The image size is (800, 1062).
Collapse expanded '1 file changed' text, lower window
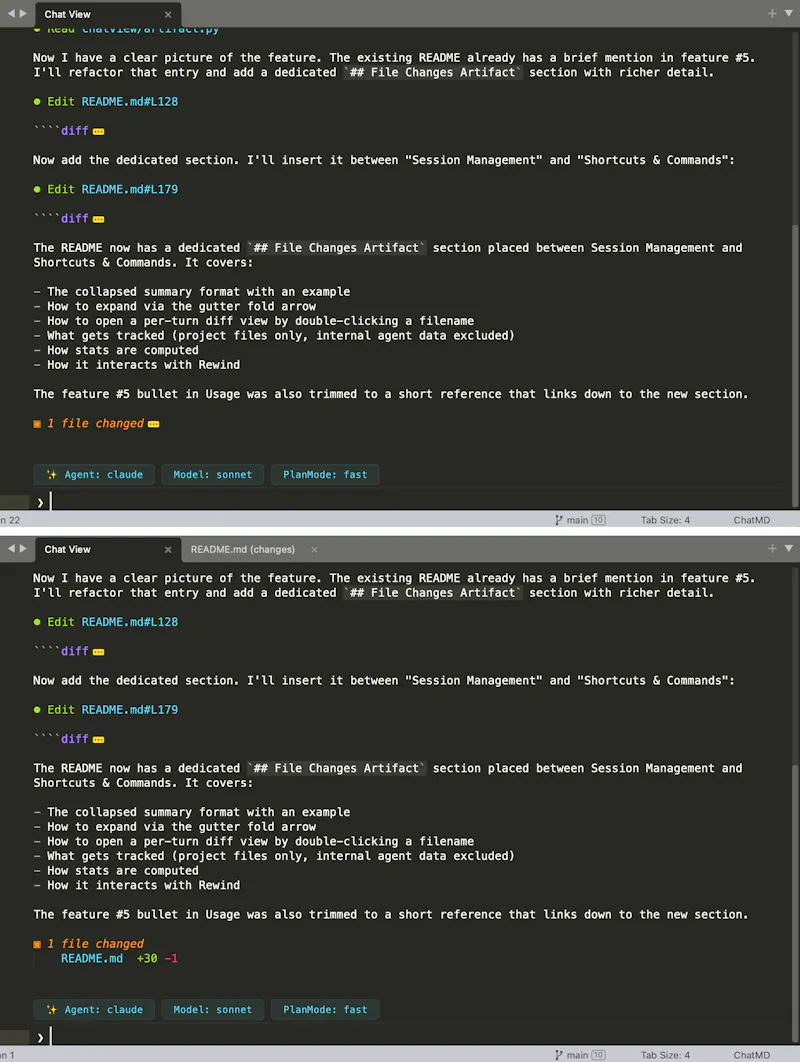pyautogui.click(x=96, y=943)
